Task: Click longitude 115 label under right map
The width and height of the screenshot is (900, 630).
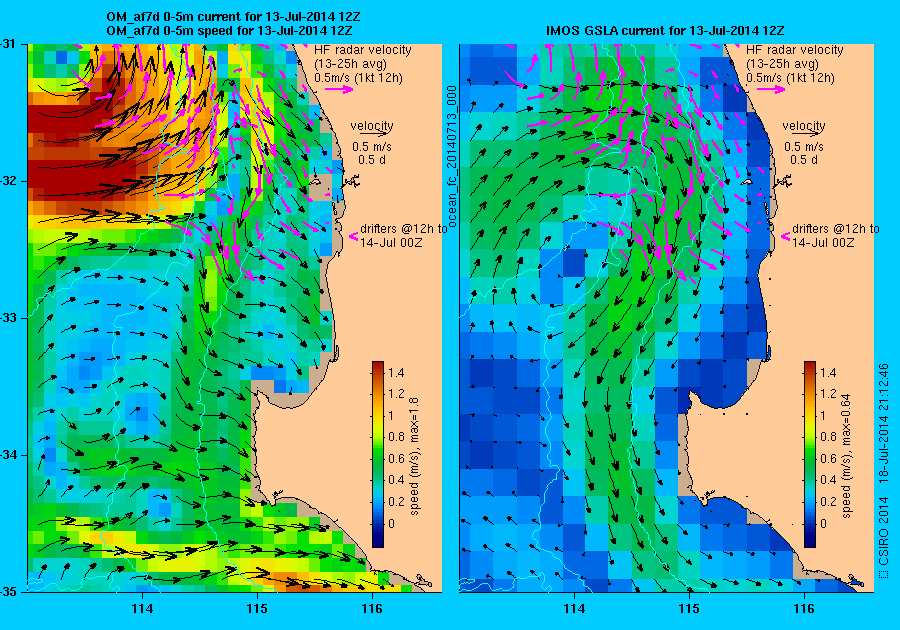Action: coord(689,609)
